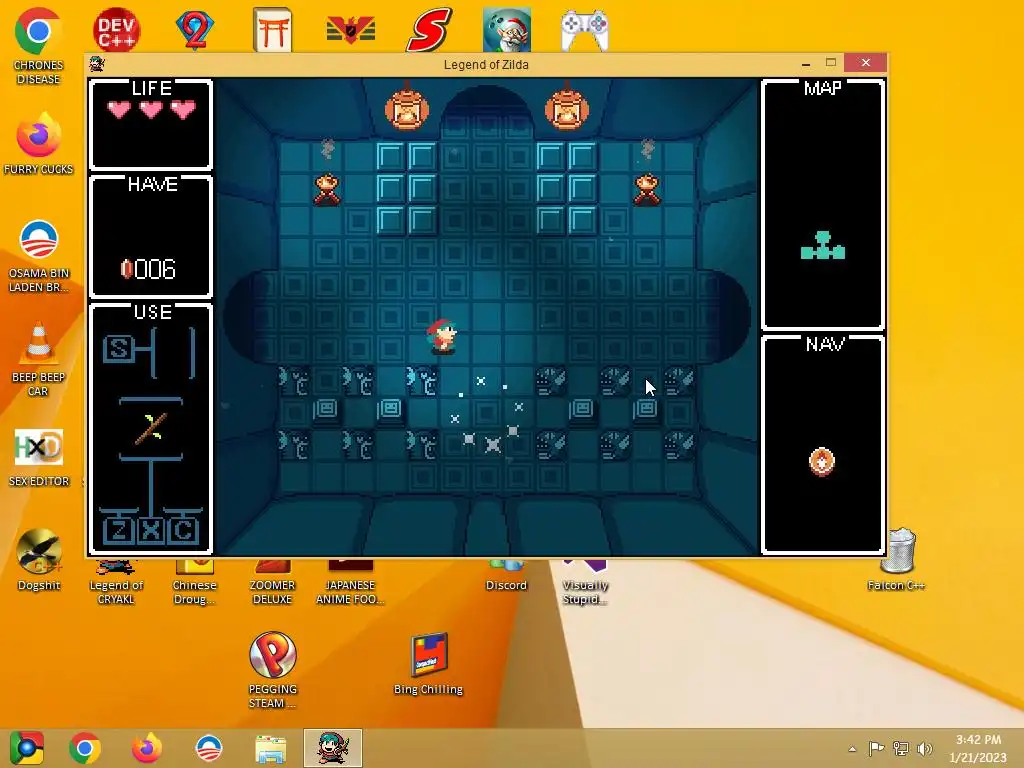Click the right hanging lantern in the game

pos(567,106)
